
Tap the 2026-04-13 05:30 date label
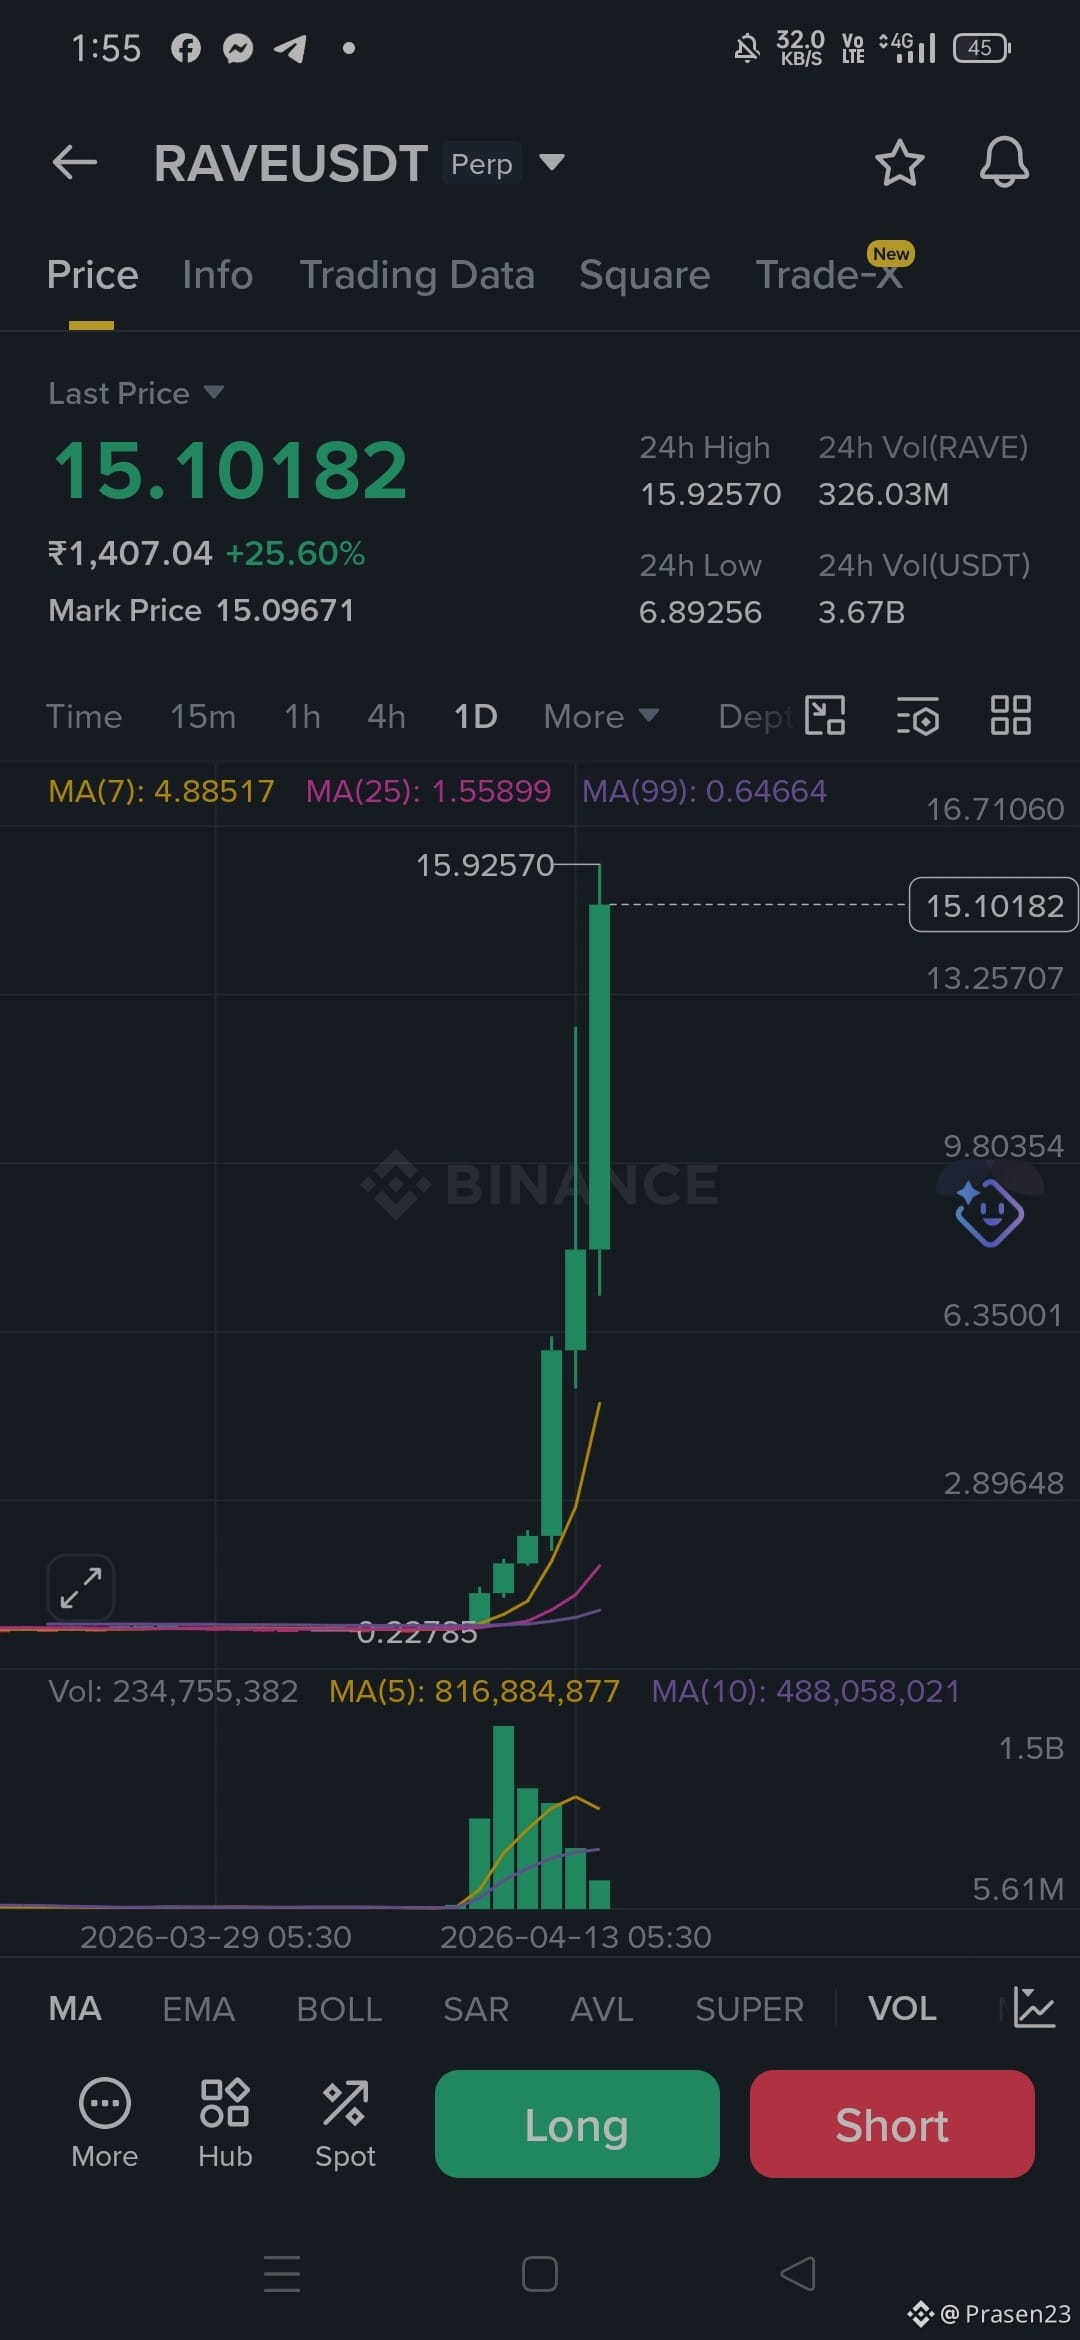coord(576,1937)
